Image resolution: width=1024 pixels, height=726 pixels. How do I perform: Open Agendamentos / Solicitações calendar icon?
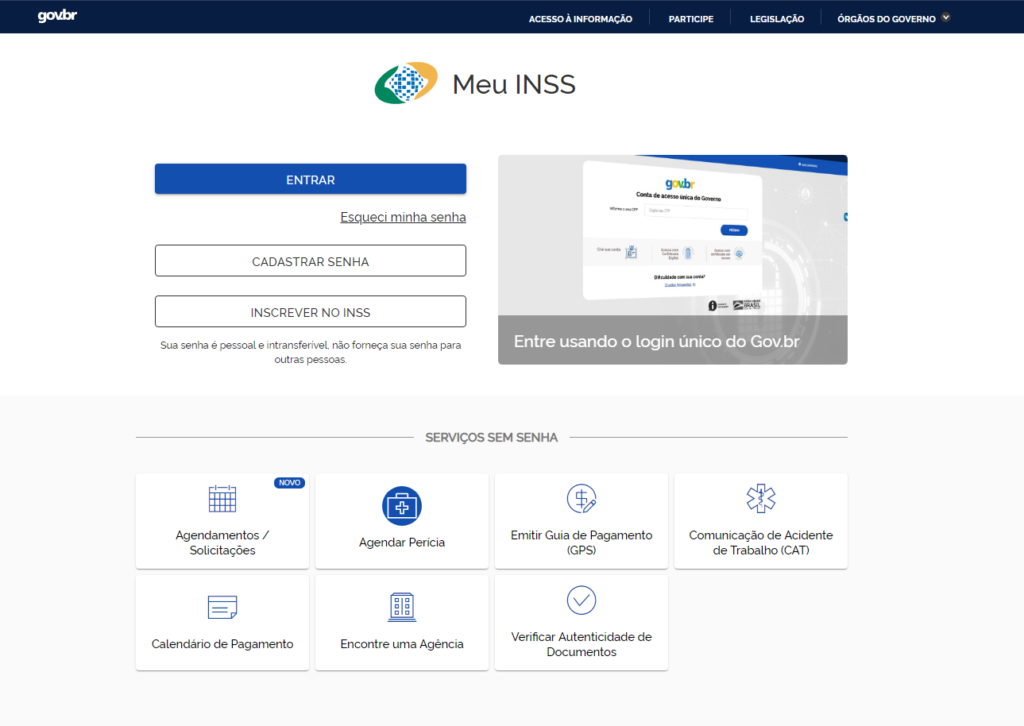tap(222, 499)
